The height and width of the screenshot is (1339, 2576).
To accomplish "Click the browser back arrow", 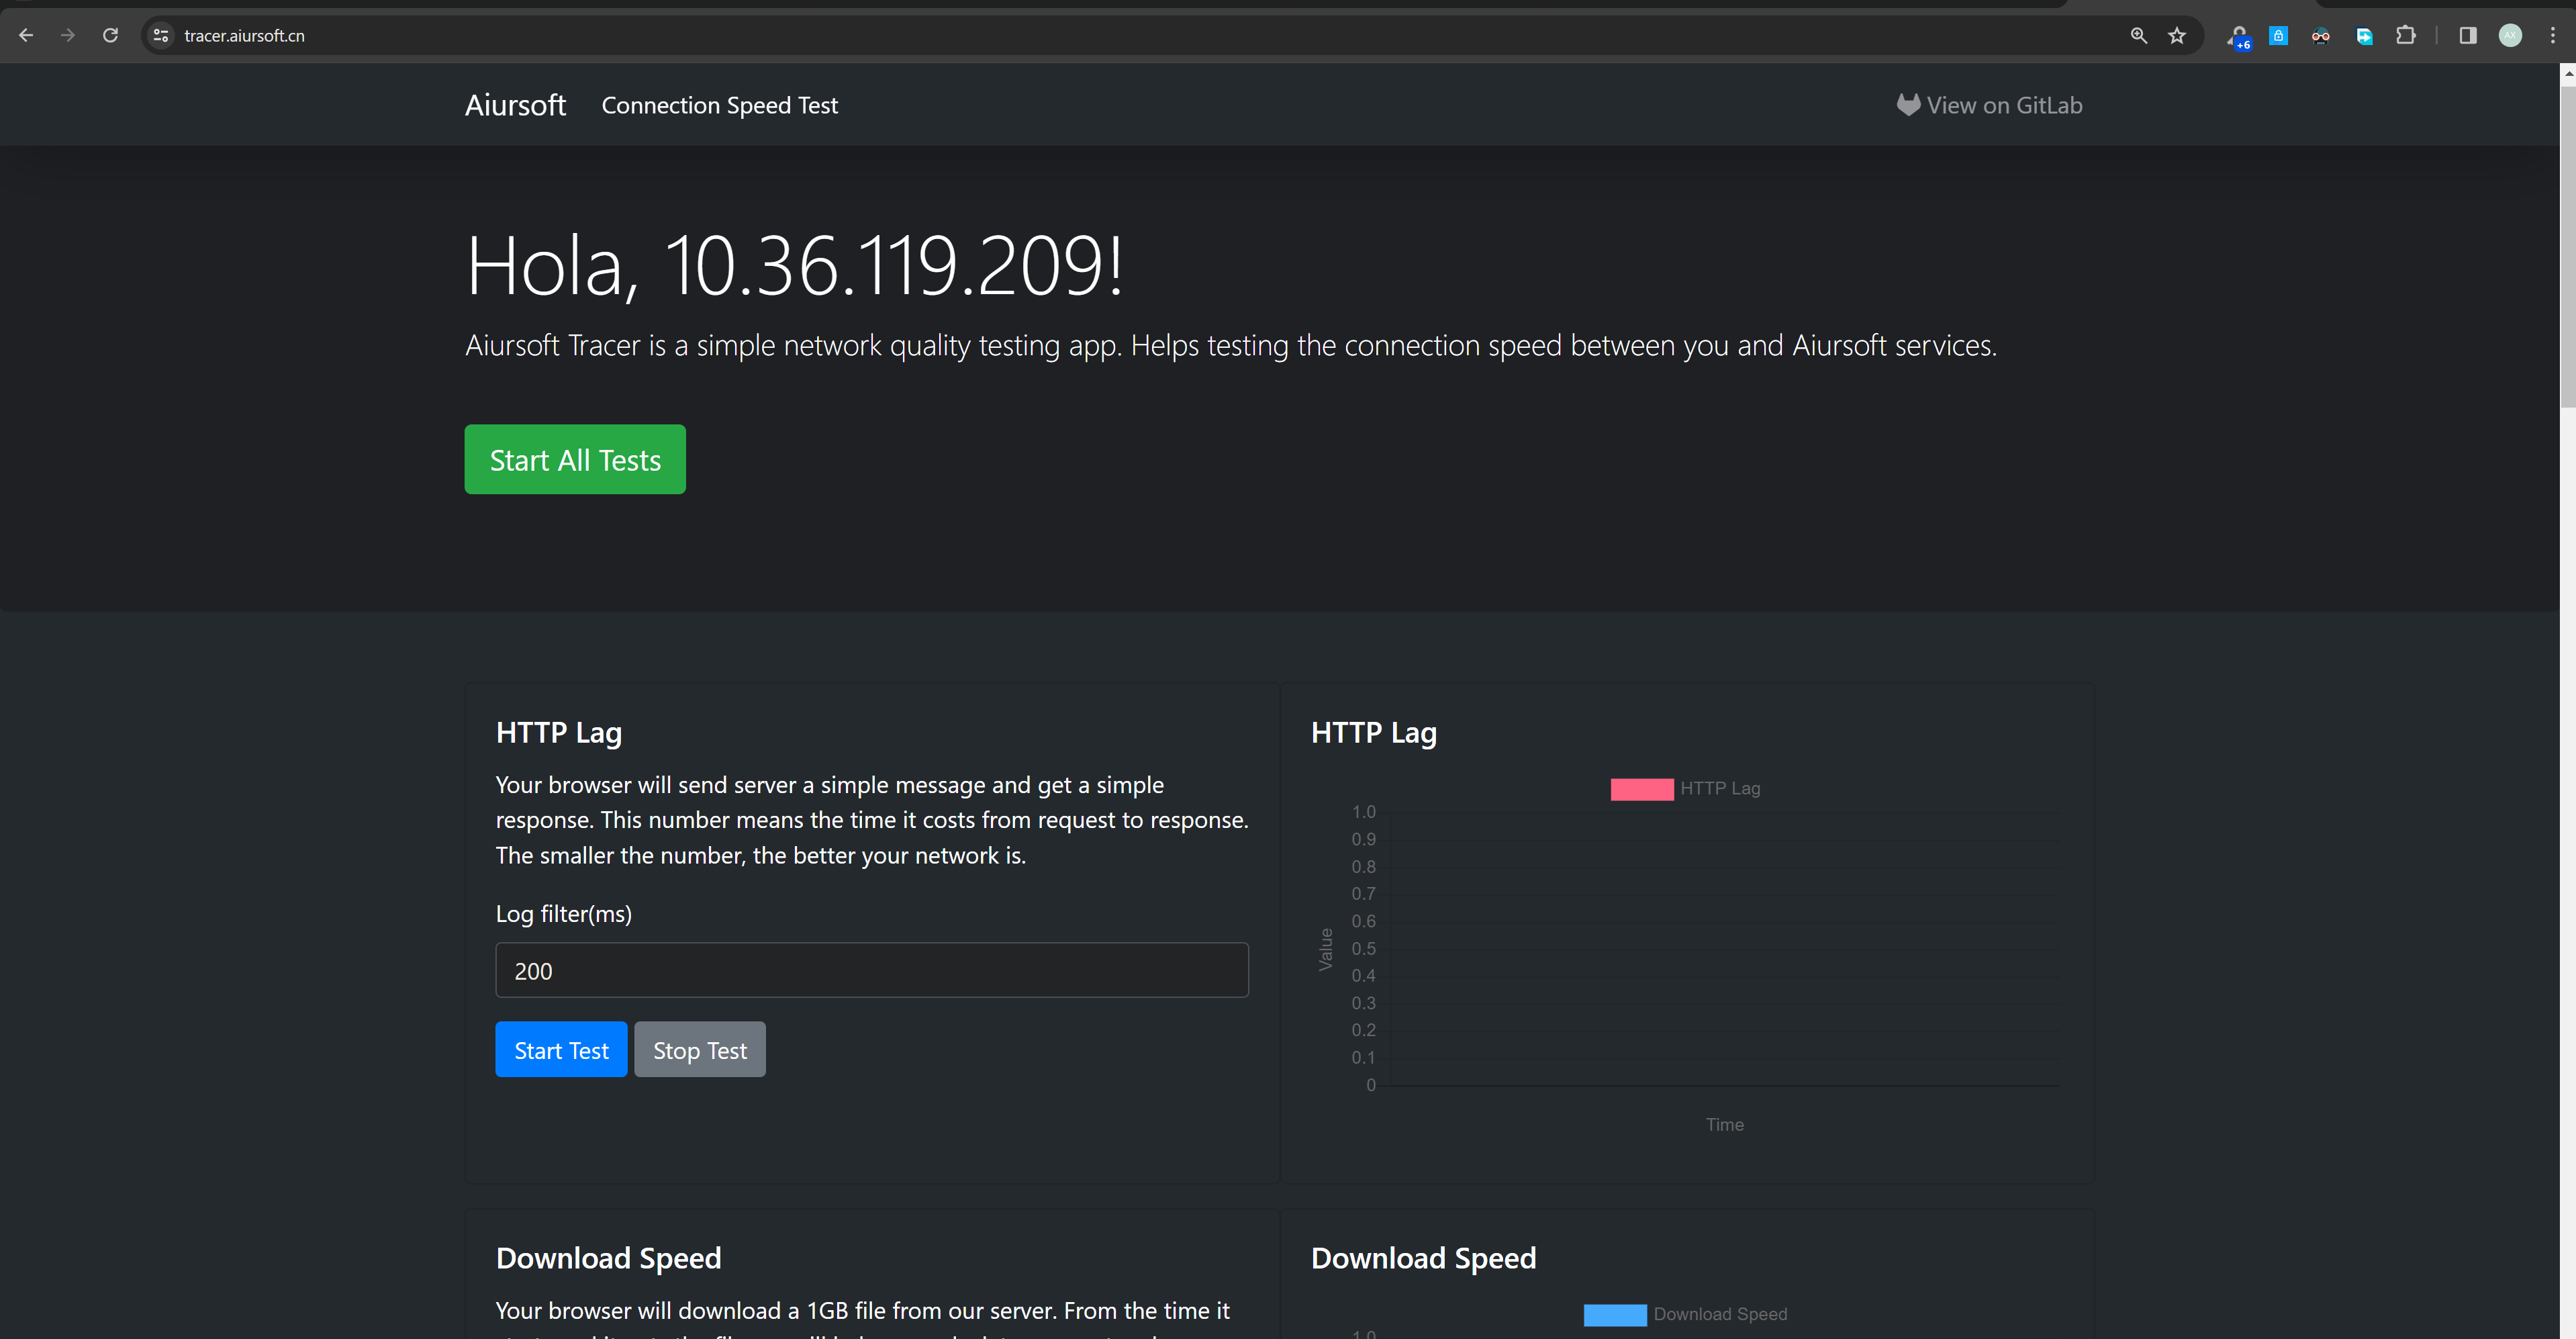I will point(26,35).
